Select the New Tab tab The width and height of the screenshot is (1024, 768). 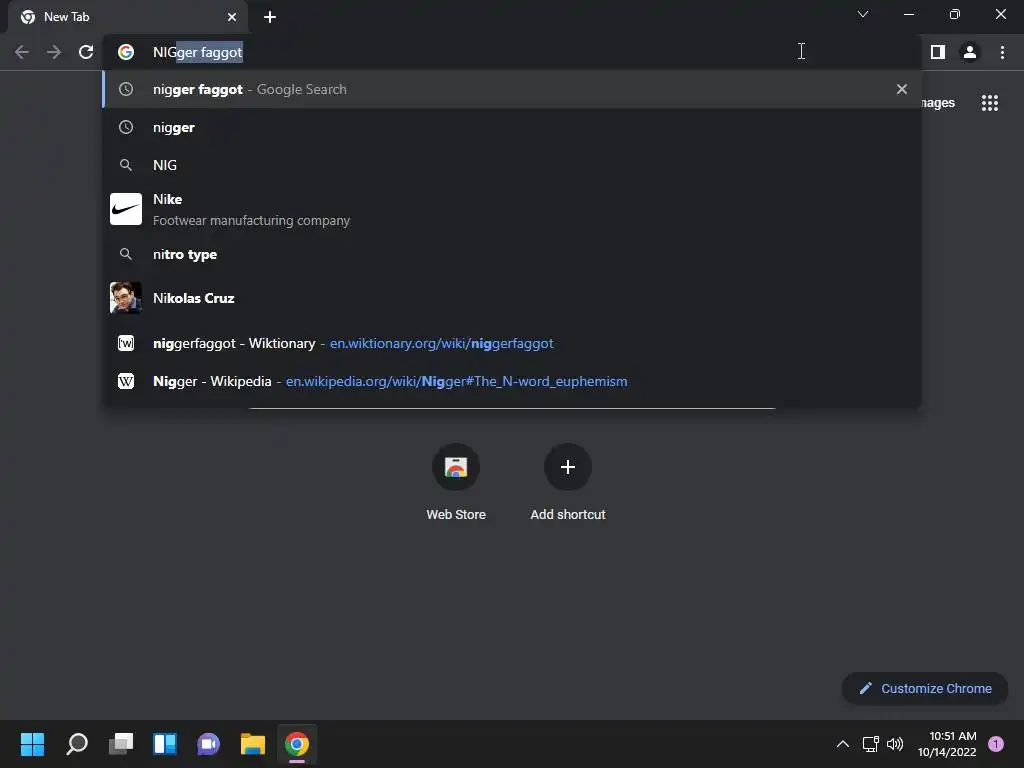(128, 17)
